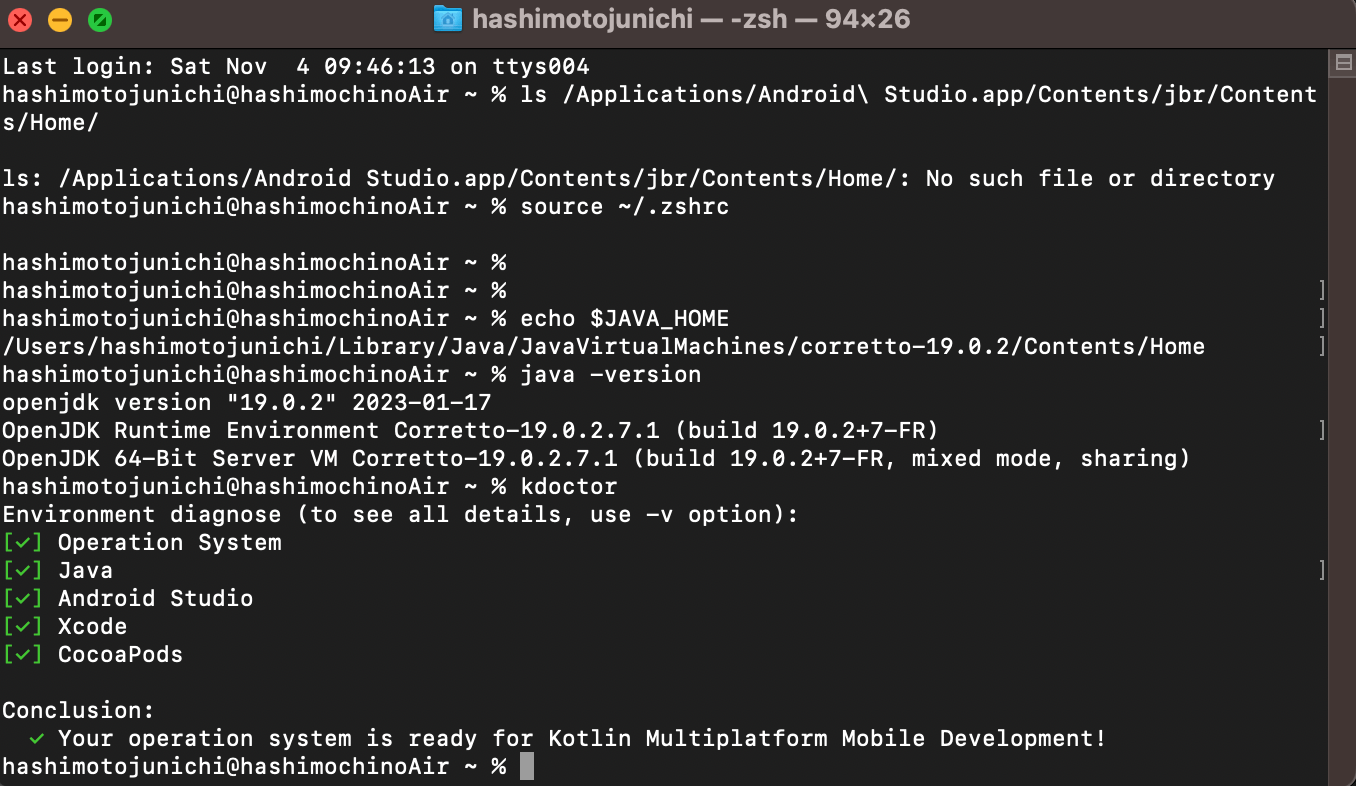This screenshot has height=786, width=1356.
Task: Close the Terminal window with the red button
Action: point(20,19)
